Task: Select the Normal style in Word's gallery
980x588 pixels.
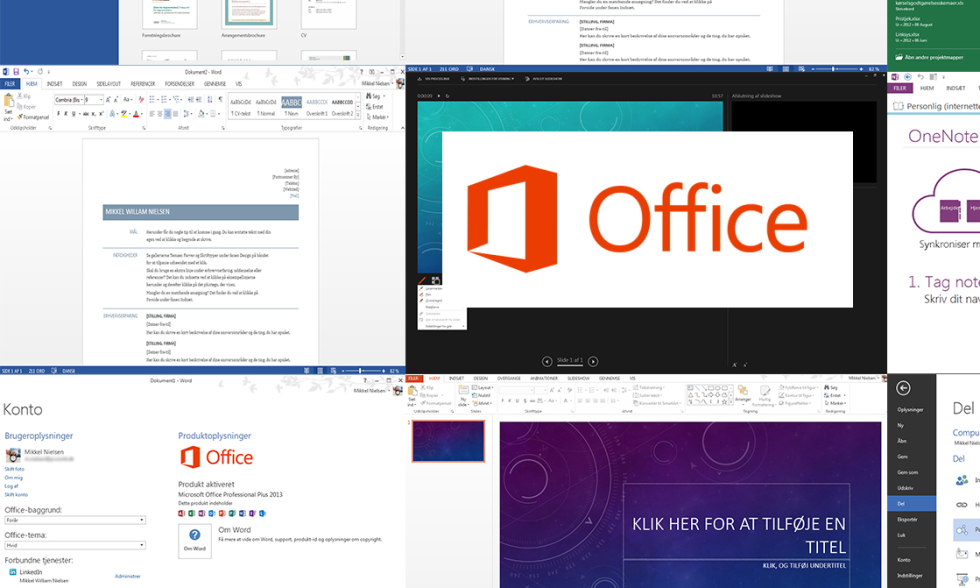Action: click(266, 107)
